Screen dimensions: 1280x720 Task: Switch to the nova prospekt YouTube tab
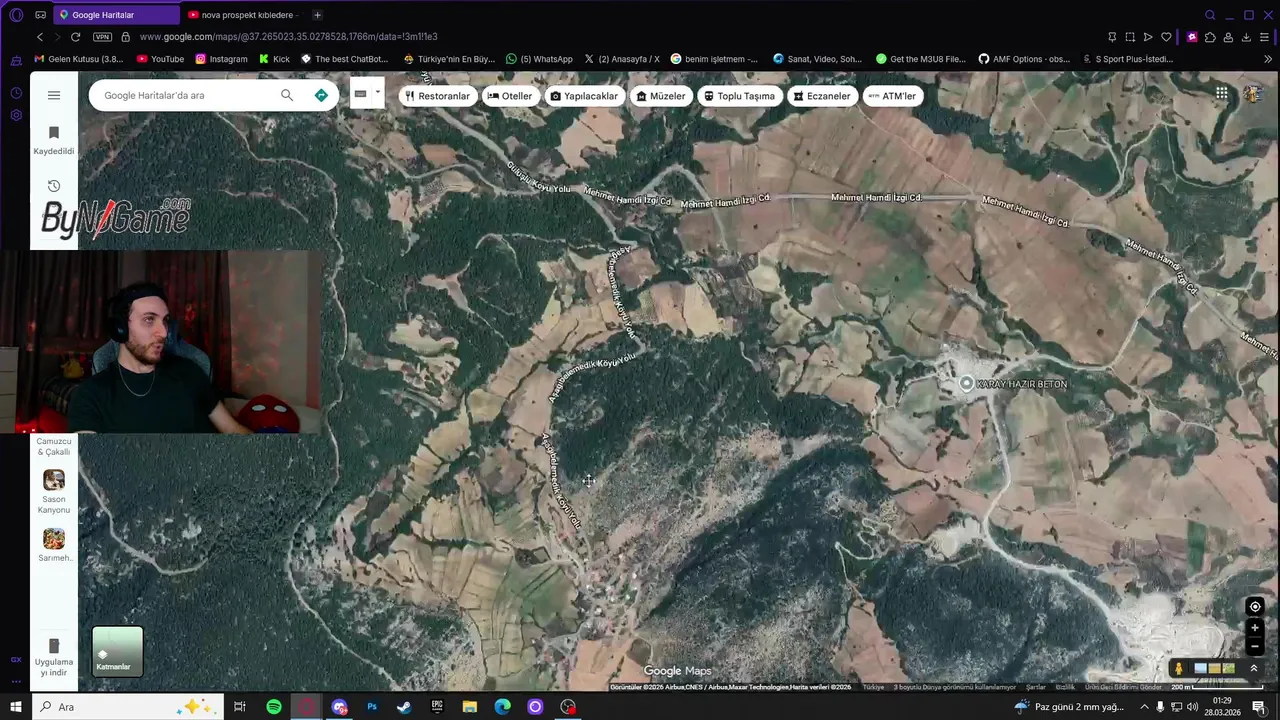243,15
